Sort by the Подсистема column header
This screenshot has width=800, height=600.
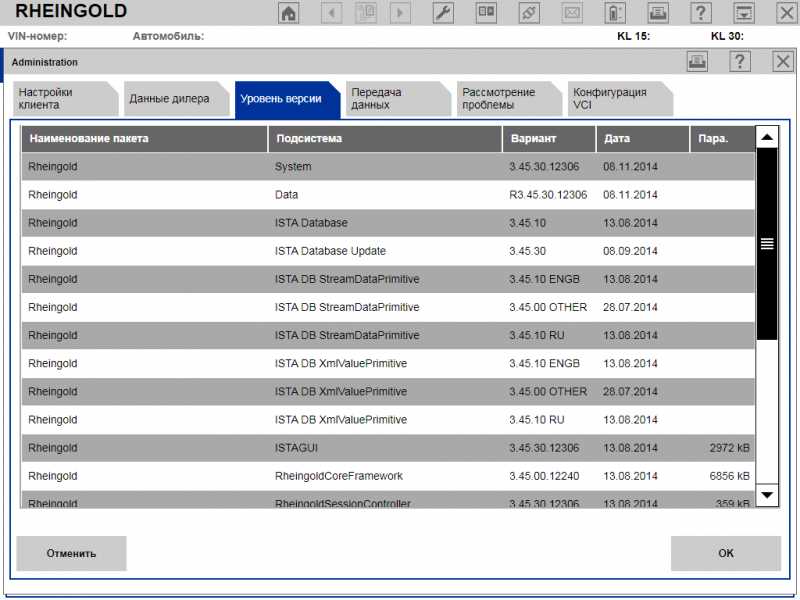tap(385, 138)
